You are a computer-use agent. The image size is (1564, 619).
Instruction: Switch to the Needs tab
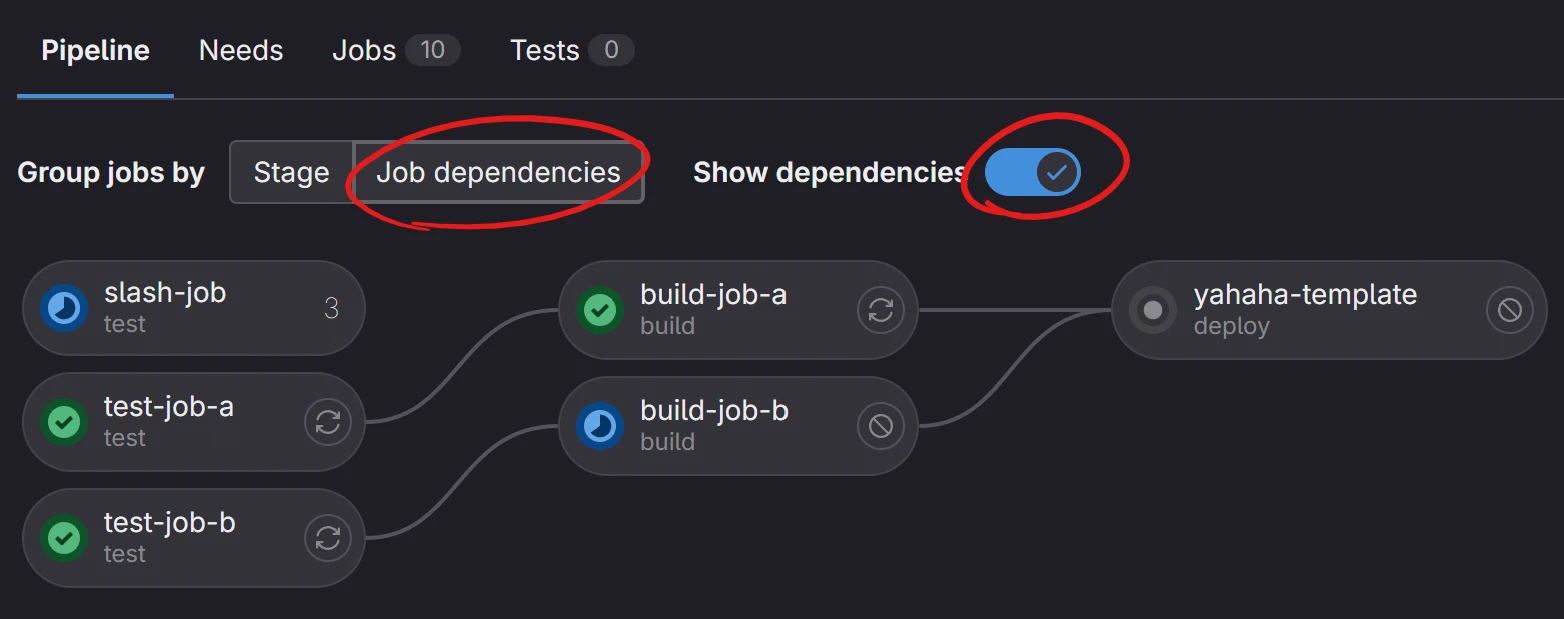tap(241, 51)
